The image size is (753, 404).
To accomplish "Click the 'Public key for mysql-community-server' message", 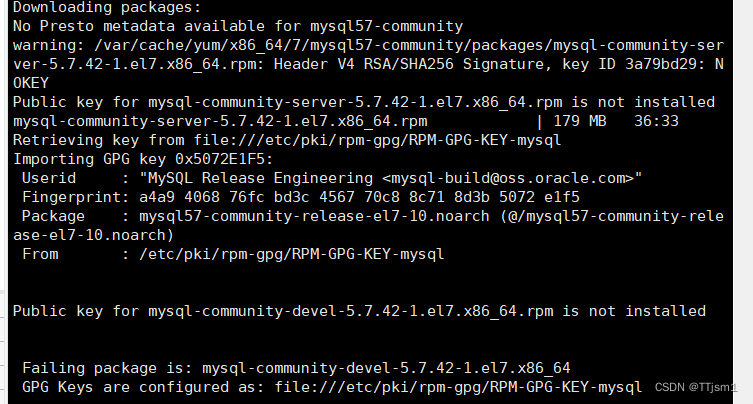I will pyautogui.click(x=364, y=102).
